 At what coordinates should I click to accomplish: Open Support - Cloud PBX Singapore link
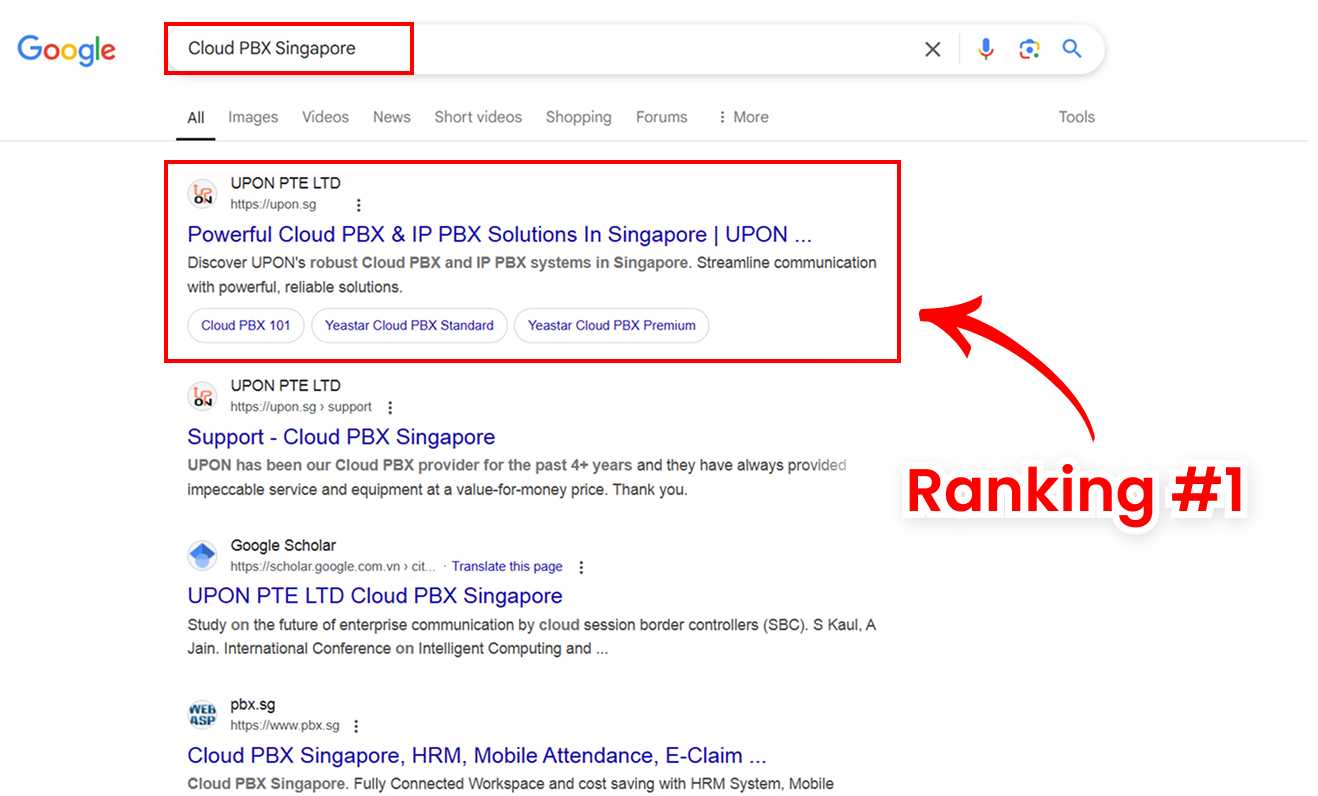pos(341,437)
